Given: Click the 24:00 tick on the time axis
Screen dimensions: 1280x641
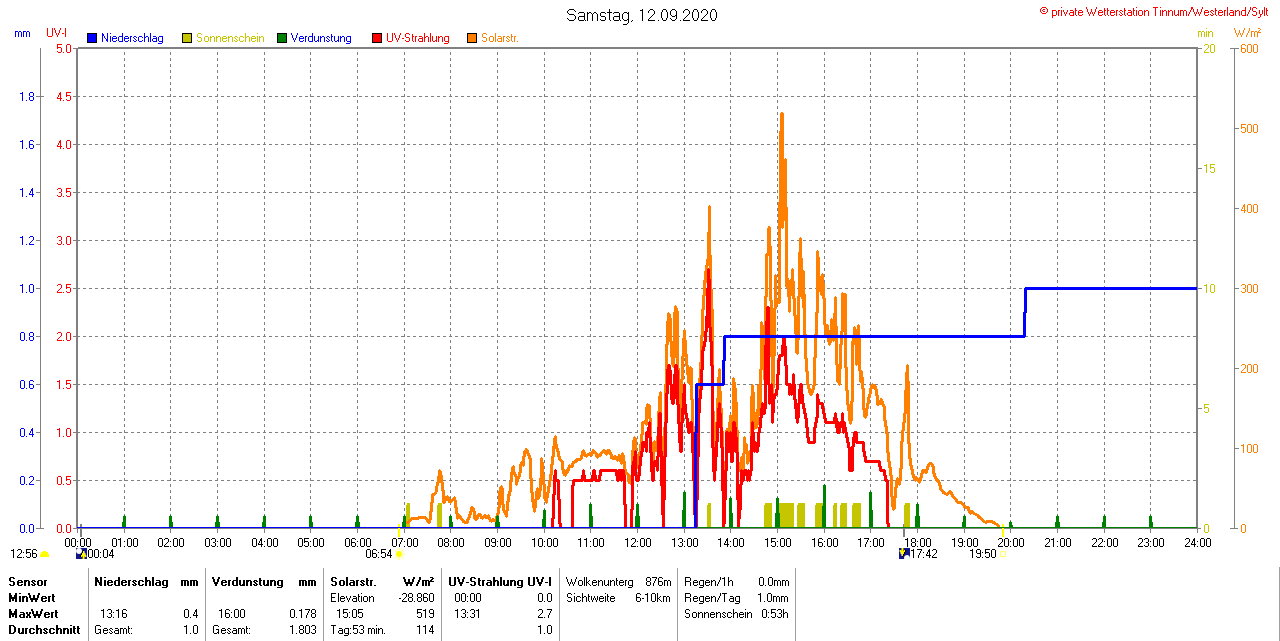Looking at the screenshot, I should point(1198,543).
